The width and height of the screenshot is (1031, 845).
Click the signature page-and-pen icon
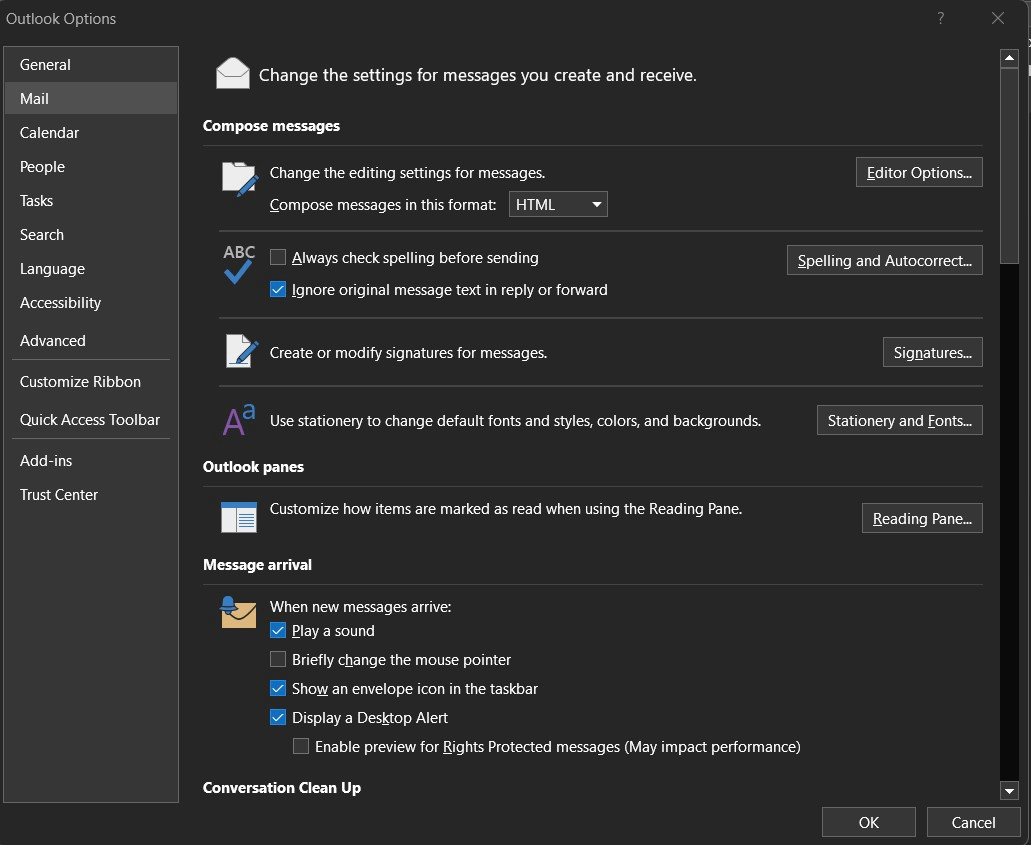pos(240,352)
